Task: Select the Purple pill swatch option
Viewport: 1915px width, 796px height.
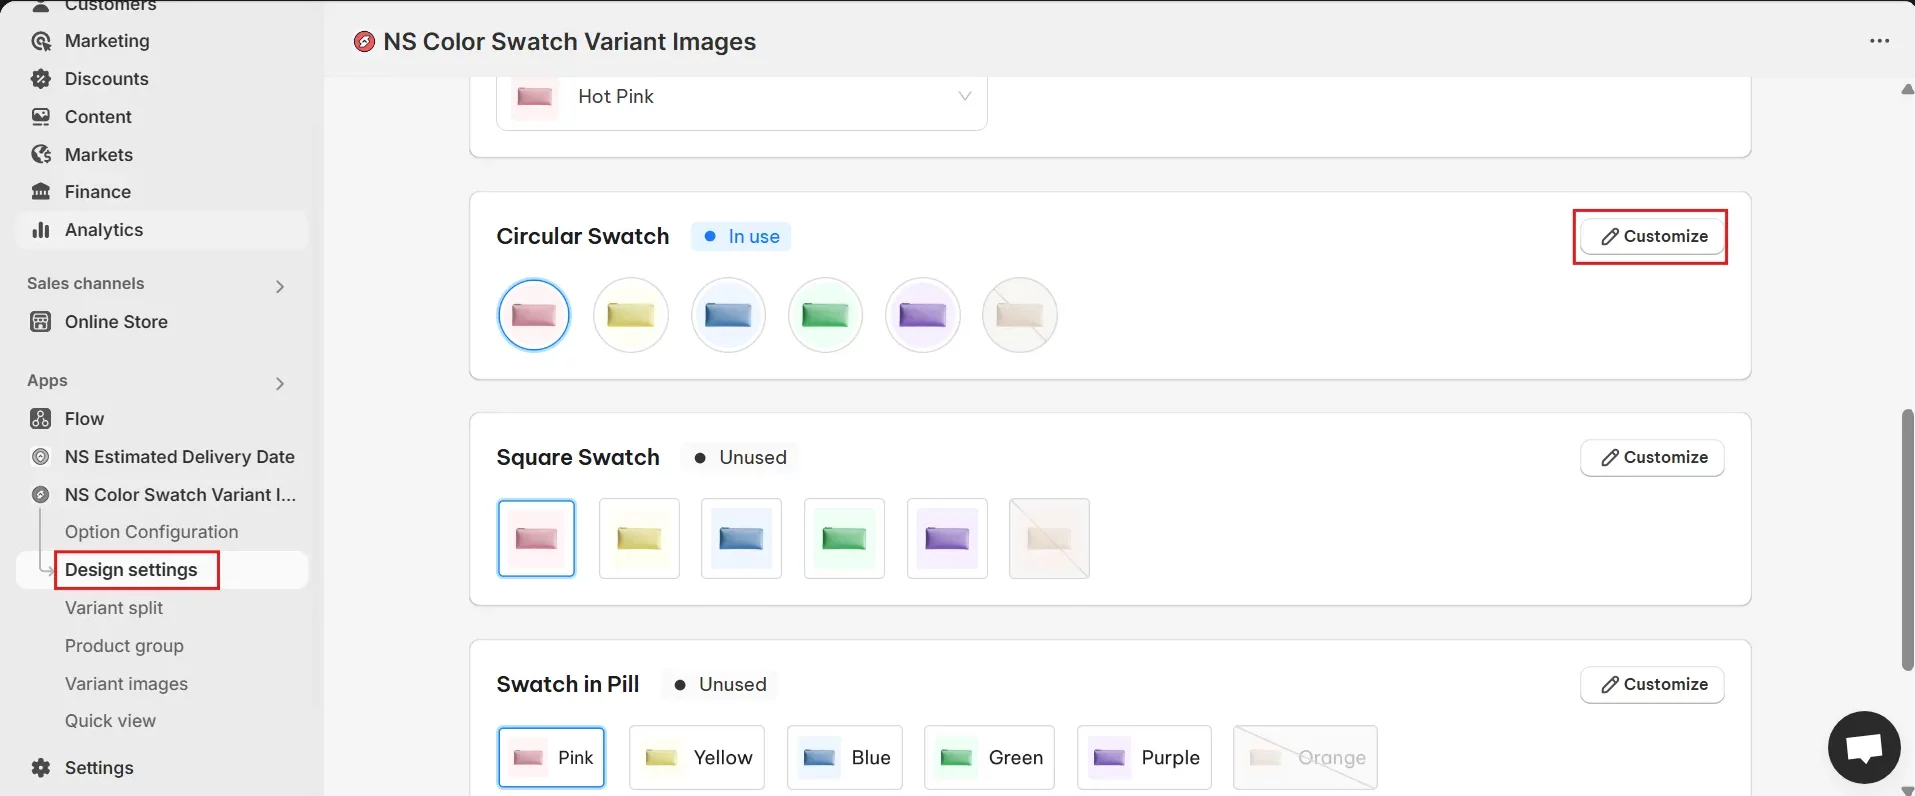Action: (1144, 758)
